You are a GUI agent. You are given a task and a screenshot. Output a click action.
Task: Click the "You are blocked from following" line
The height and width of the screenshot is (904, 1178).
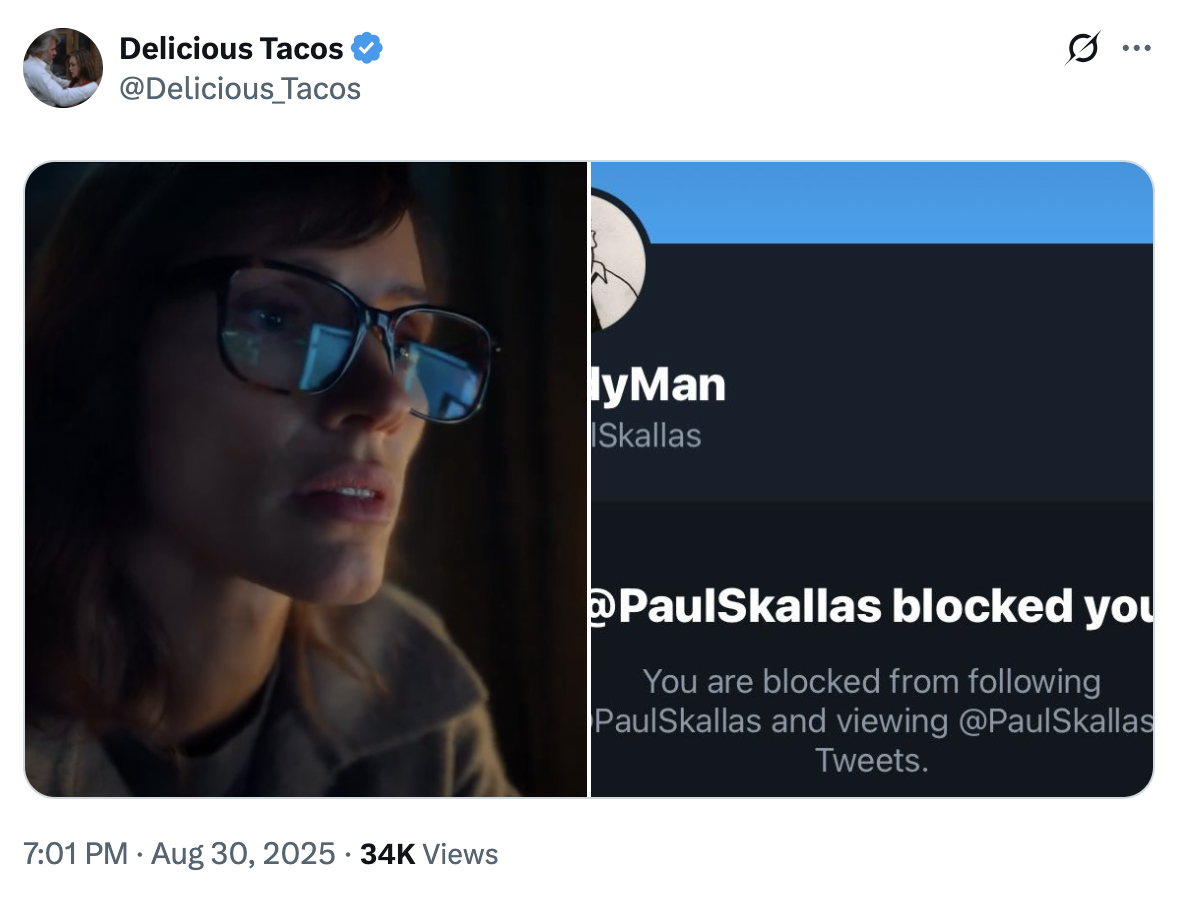coord(872,682)
